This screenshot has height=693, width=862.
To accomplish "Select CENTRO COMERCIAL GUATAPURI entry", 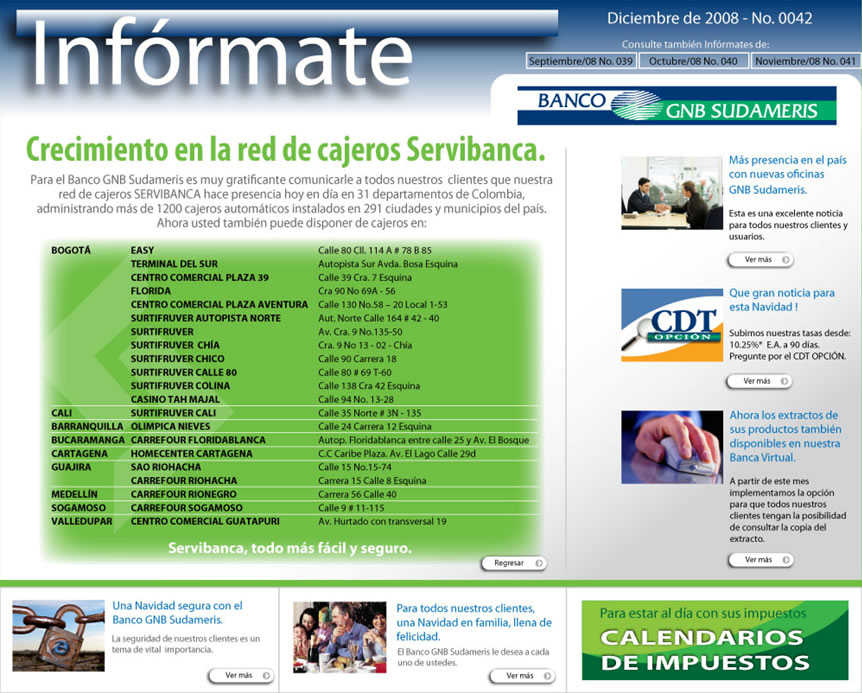I will tap(205, 522).
